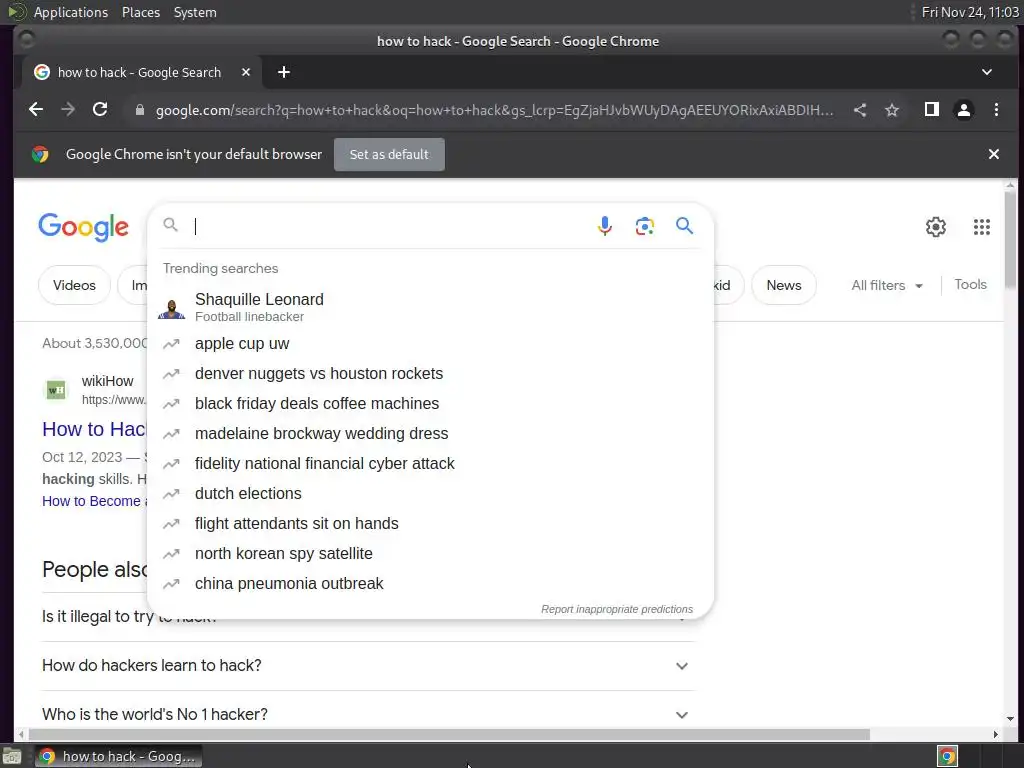The image size is (1024, 768).
Task: Open the Chrome side panel
Action: click(932, 110)
